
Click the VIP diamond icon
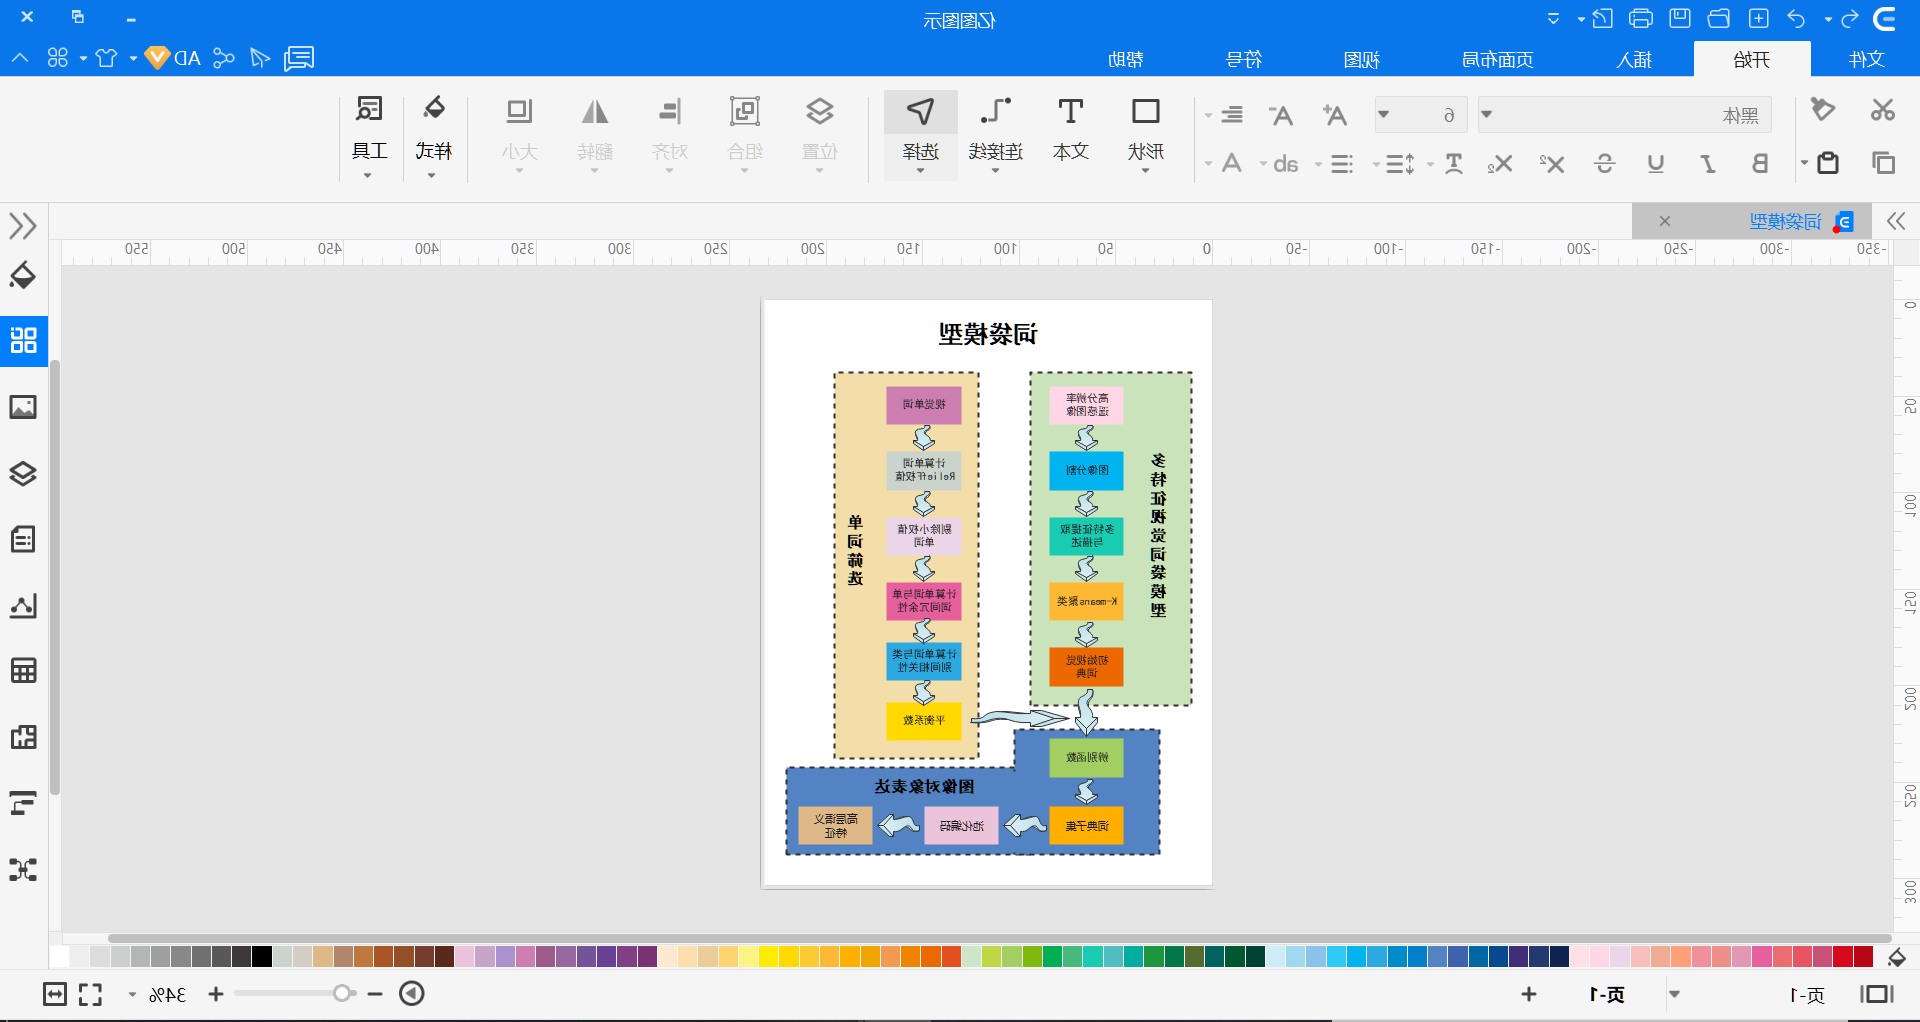pyautogui.click(x=157, y=58)
